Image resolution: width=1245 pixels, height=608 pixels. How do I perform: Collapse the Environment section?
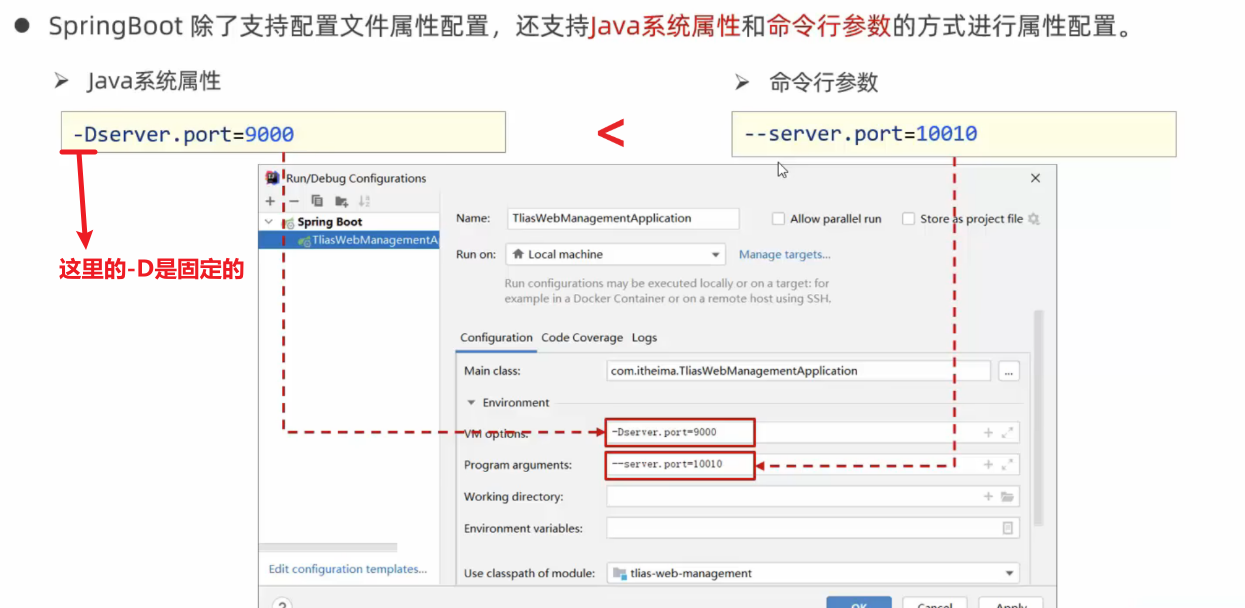(470, 403)
